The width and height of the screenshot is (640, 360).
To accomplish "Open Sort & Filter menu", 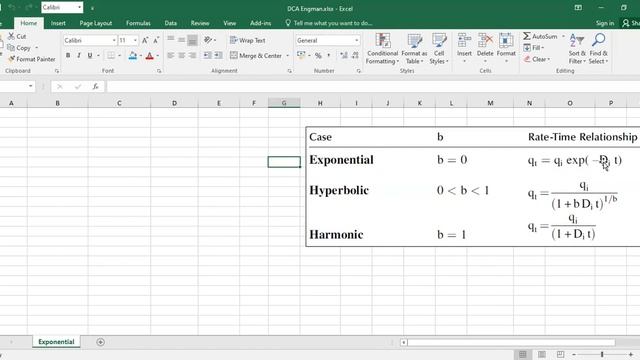I will (577, 49).
